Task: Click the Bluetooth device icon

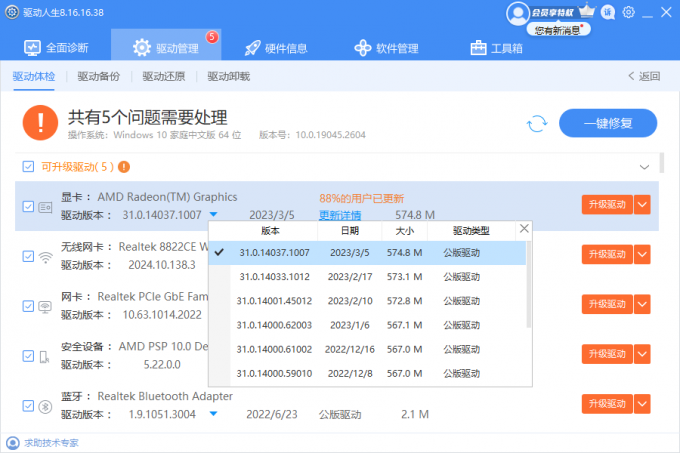Action: (45, 407)
